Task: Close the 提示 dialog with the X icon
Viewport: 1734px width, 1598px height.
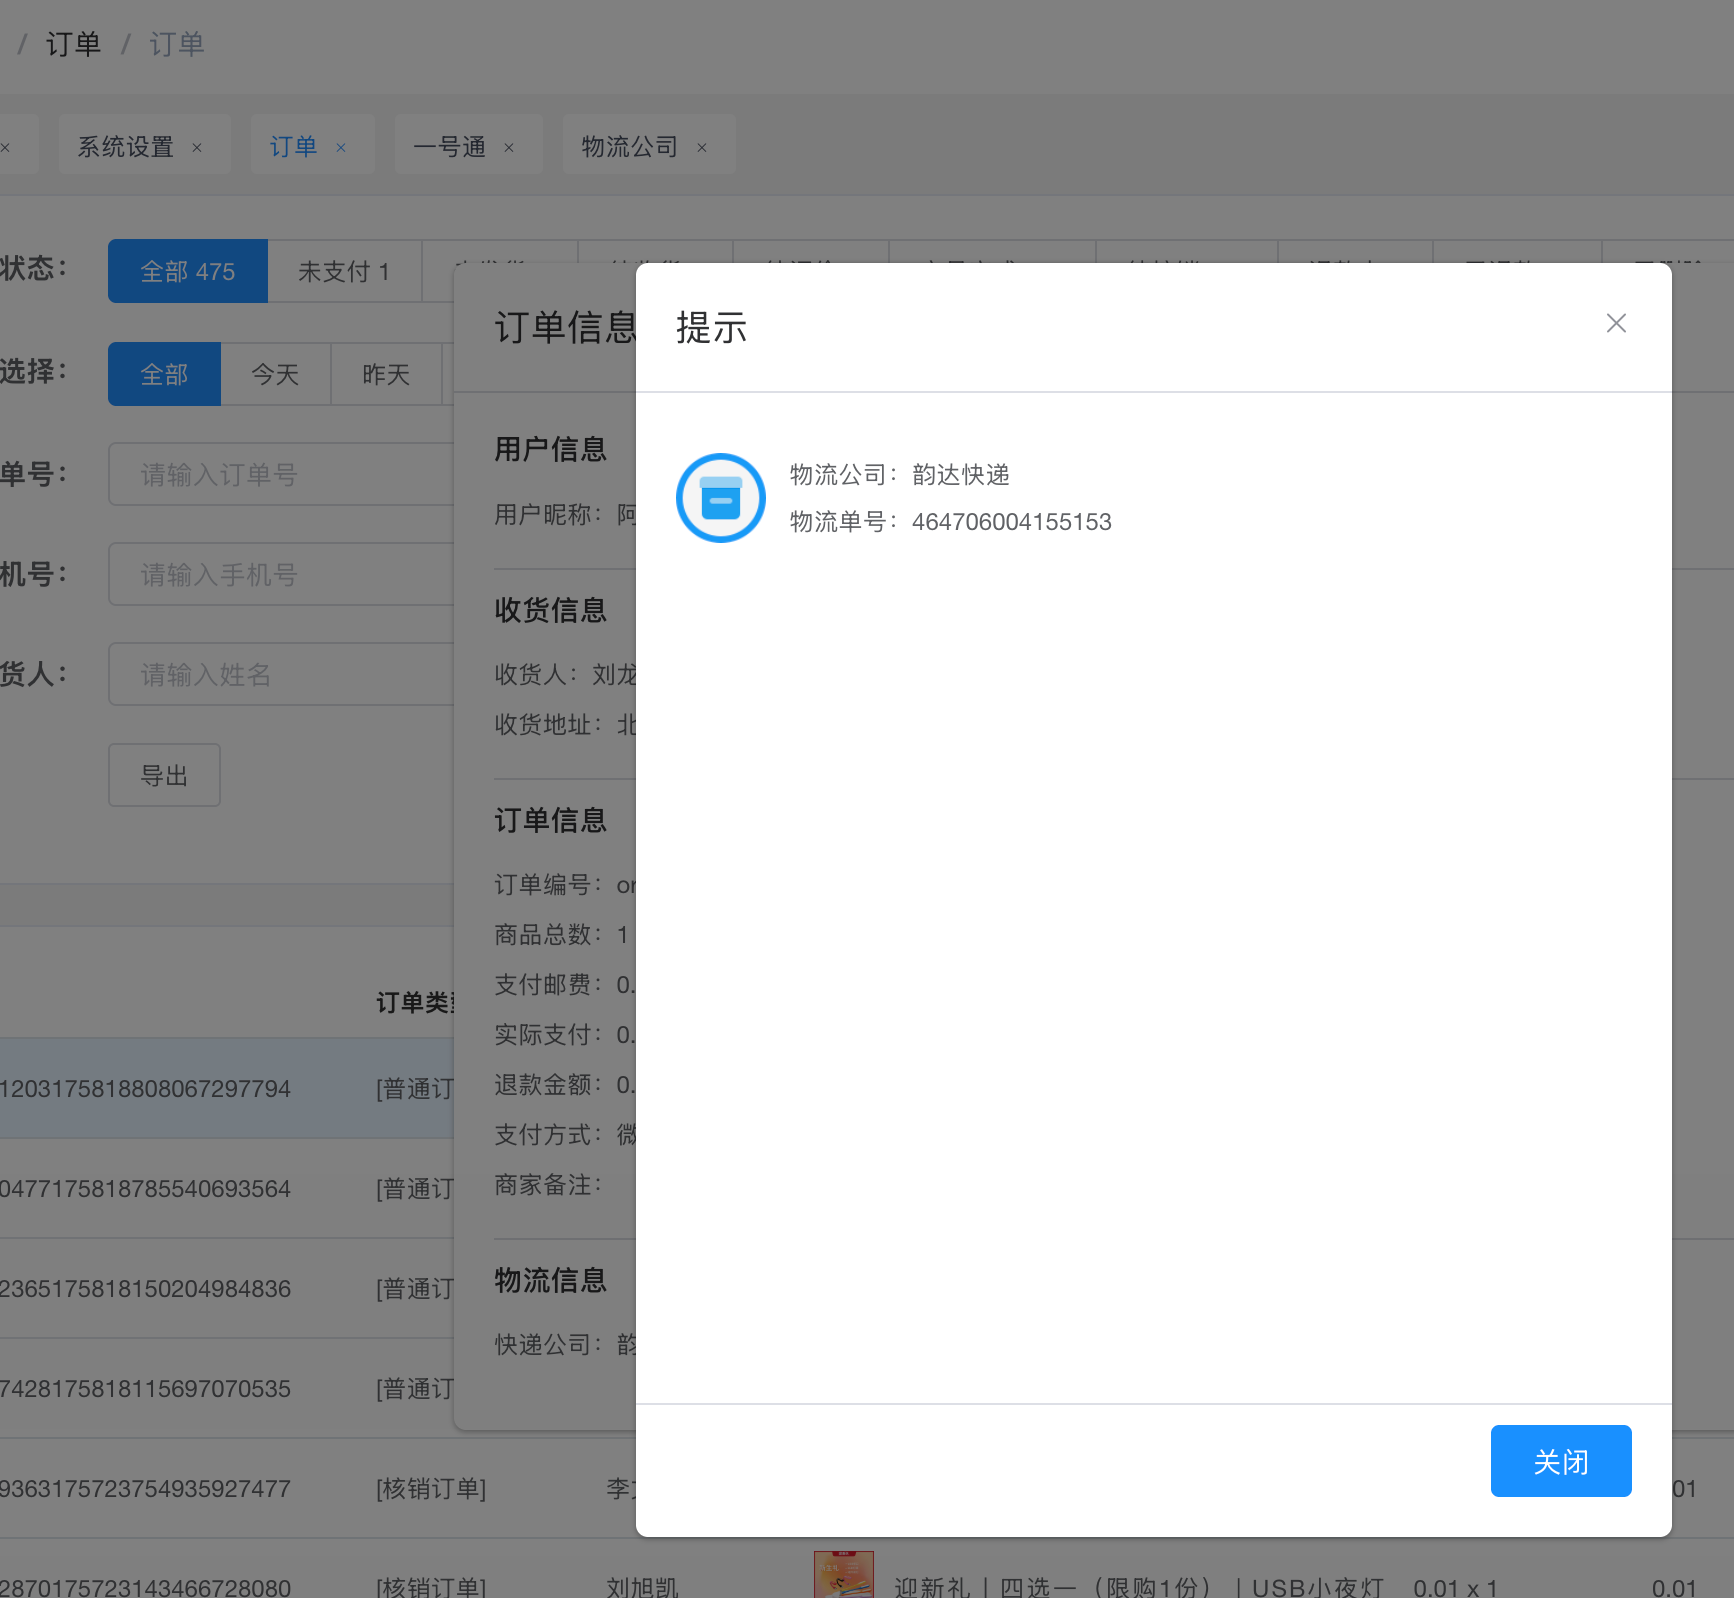Action: coord(1616,323)
